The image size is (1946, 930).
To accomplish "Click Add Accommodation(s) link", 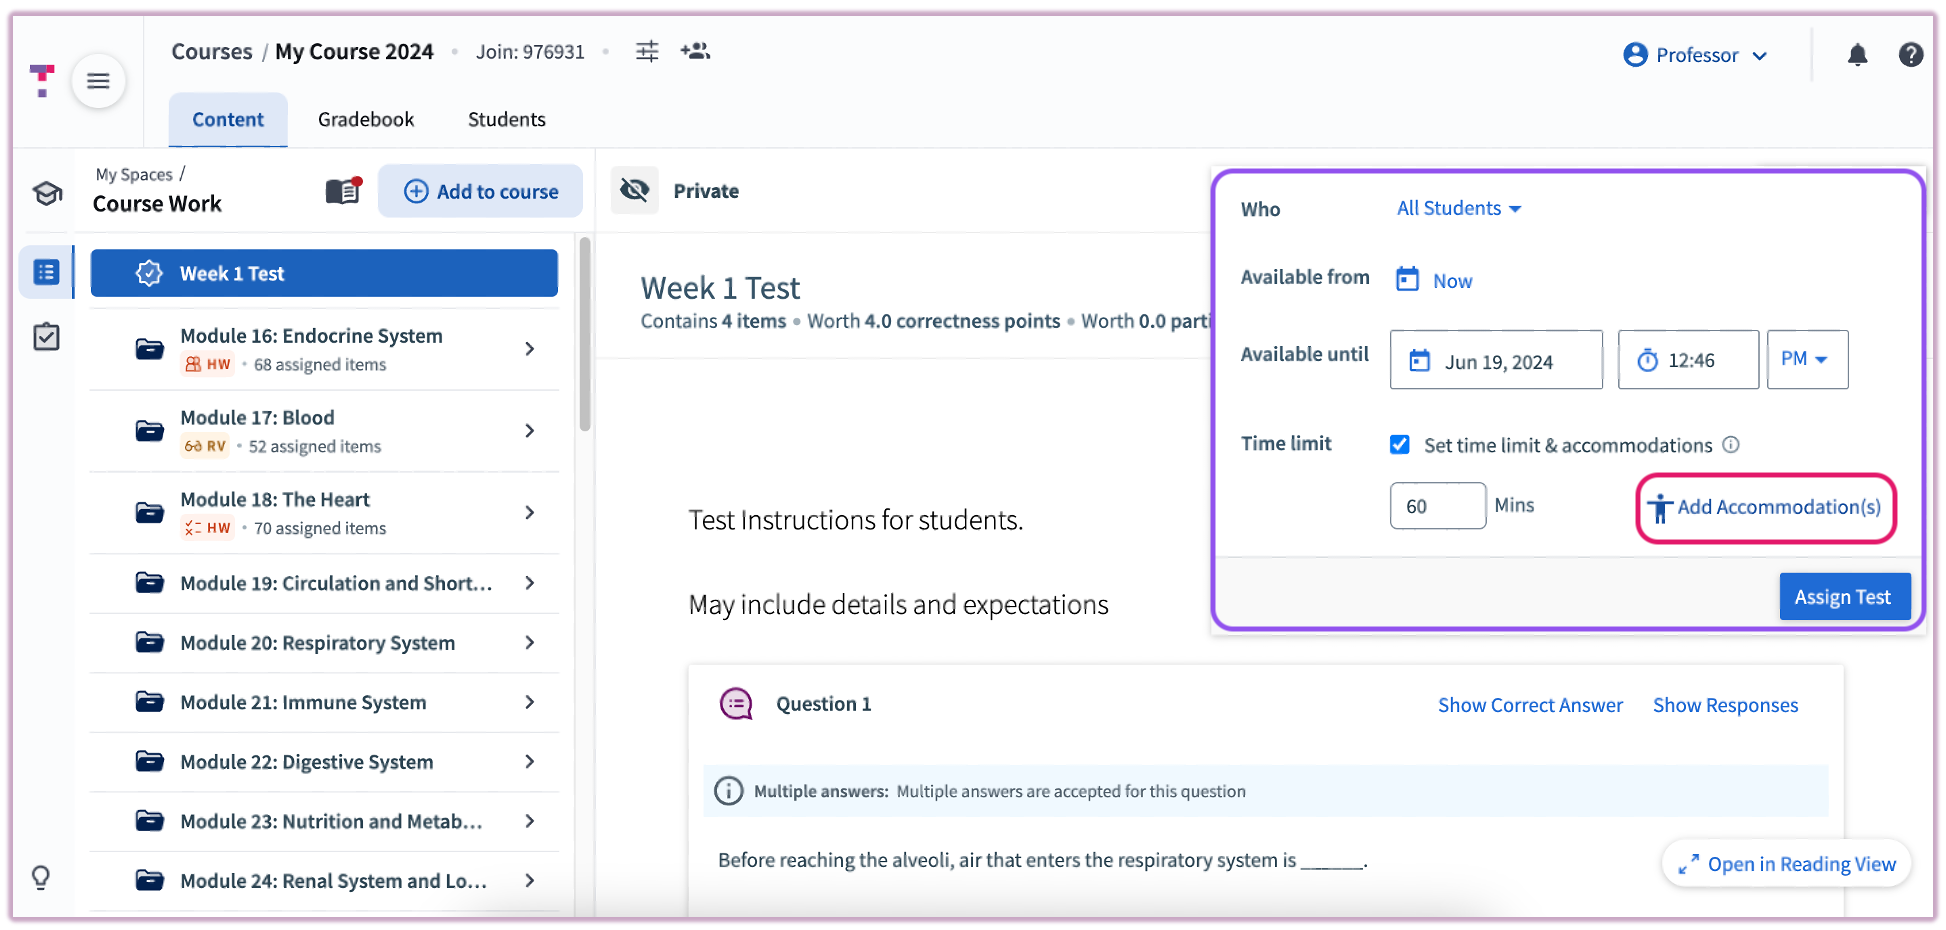I will (x=1766, y=508).
